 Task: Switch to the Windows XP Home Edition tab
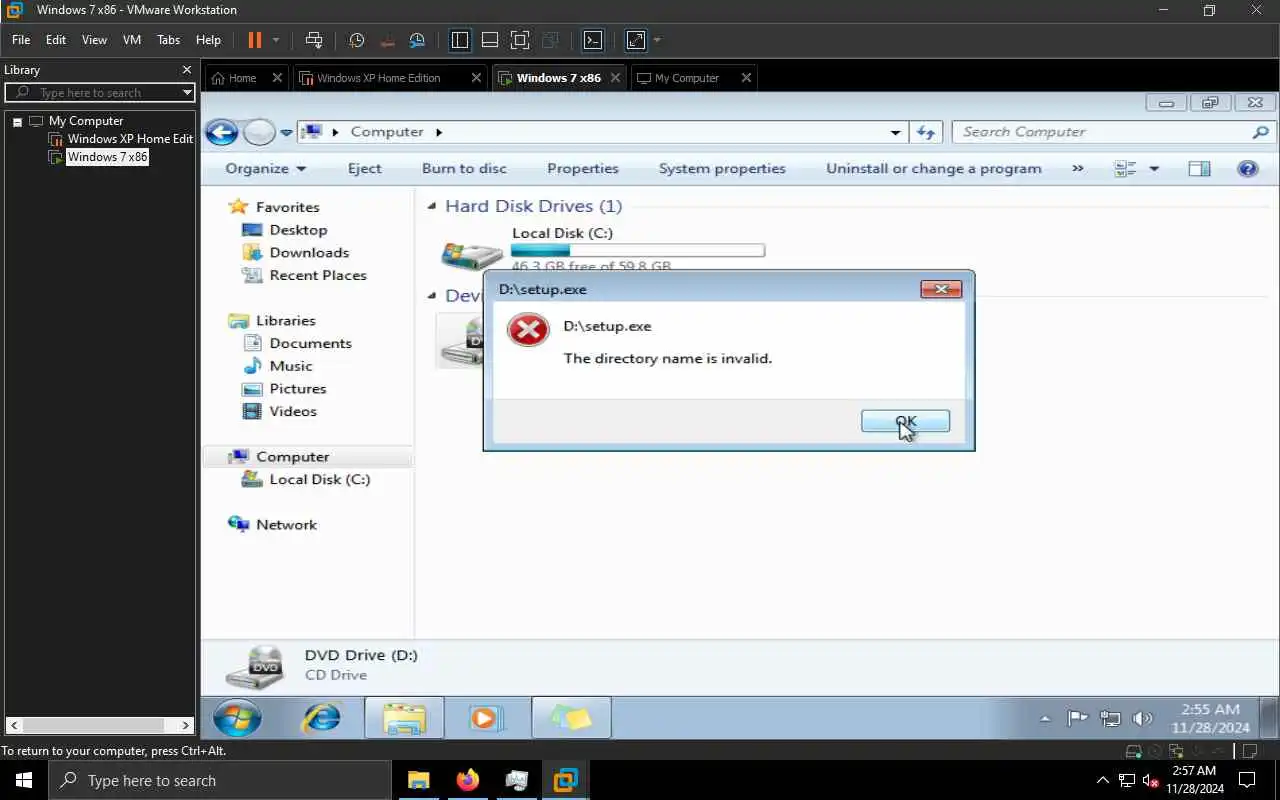coord(378,78)
